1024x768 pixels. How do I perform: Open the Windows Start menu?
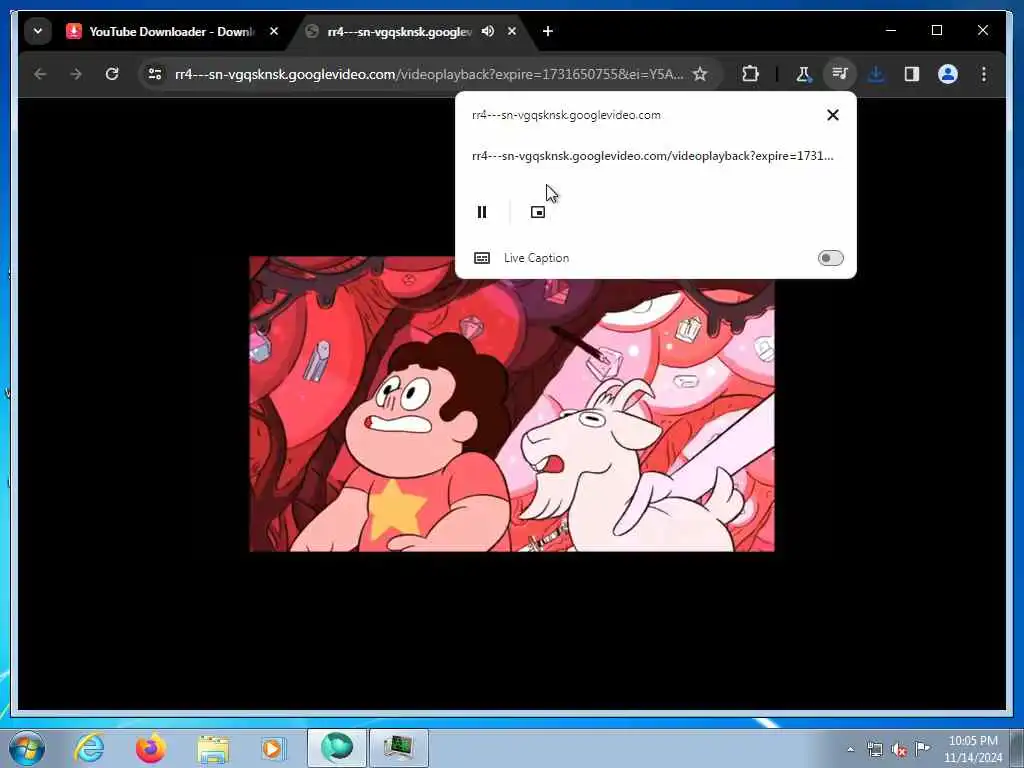pyautogui.click(x=26, y=748)
